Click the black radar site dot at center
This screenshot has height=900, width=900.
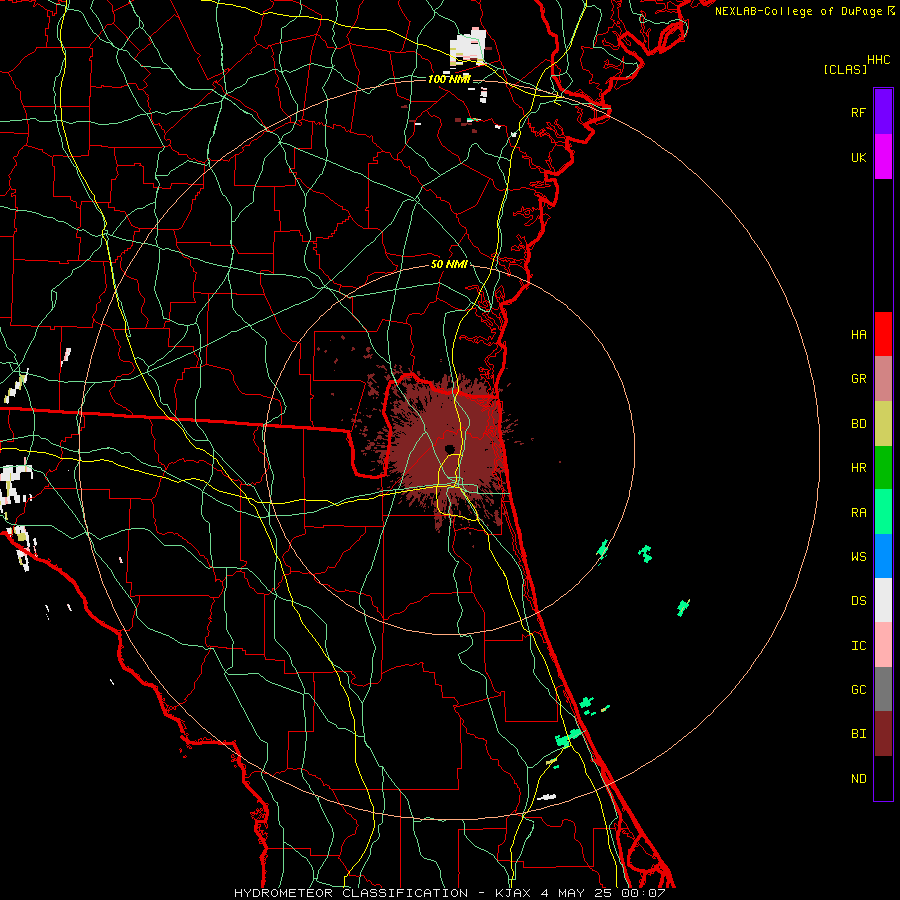pos(449,449)
